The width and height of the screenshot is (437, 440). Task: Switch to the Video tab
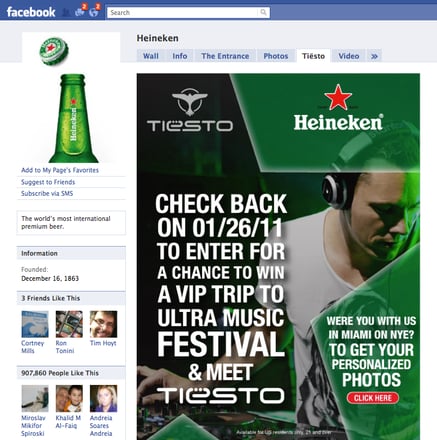[x=349, y=56]
